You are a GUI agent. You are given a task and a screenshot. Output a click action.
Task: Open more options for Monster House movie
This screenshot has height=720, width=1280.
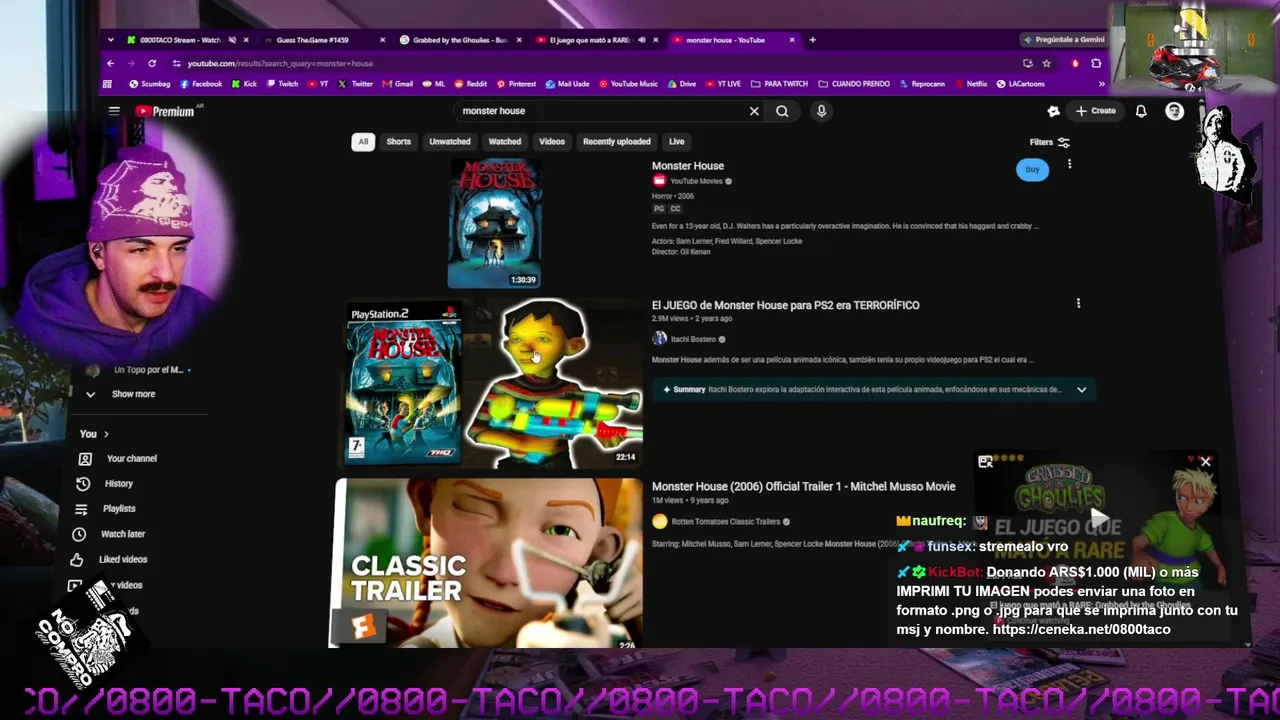click(x=1069, y=165)
